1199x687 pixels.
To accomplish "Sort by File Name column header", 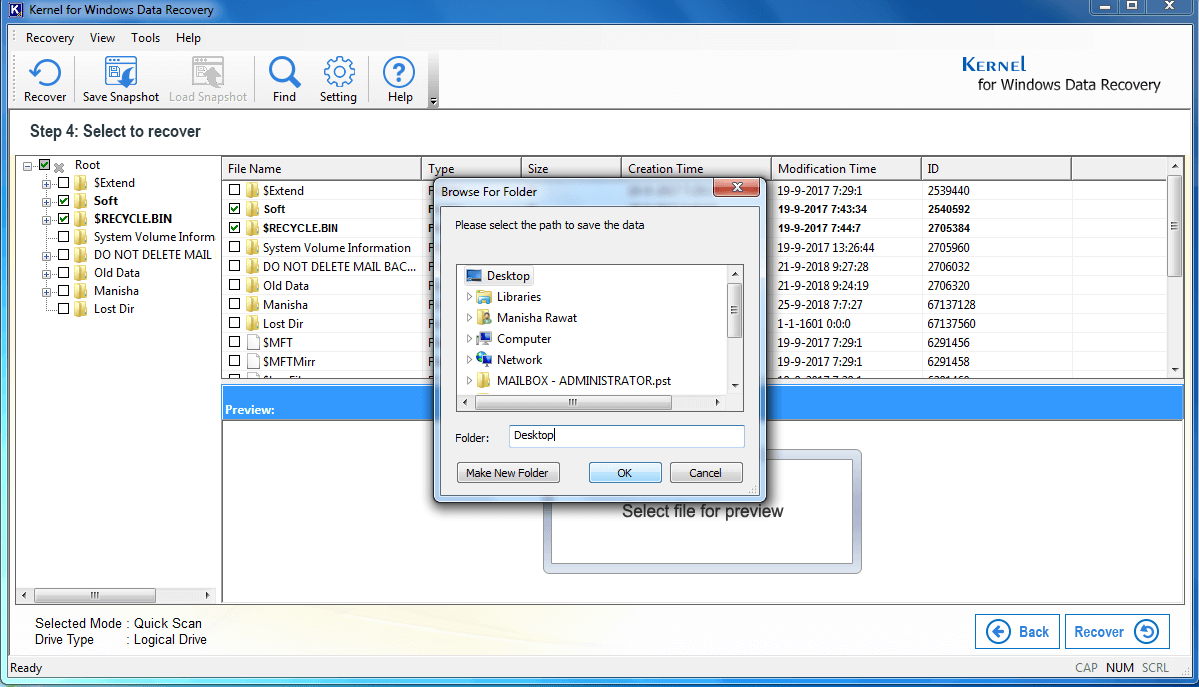I will click(x=321, y=168).
